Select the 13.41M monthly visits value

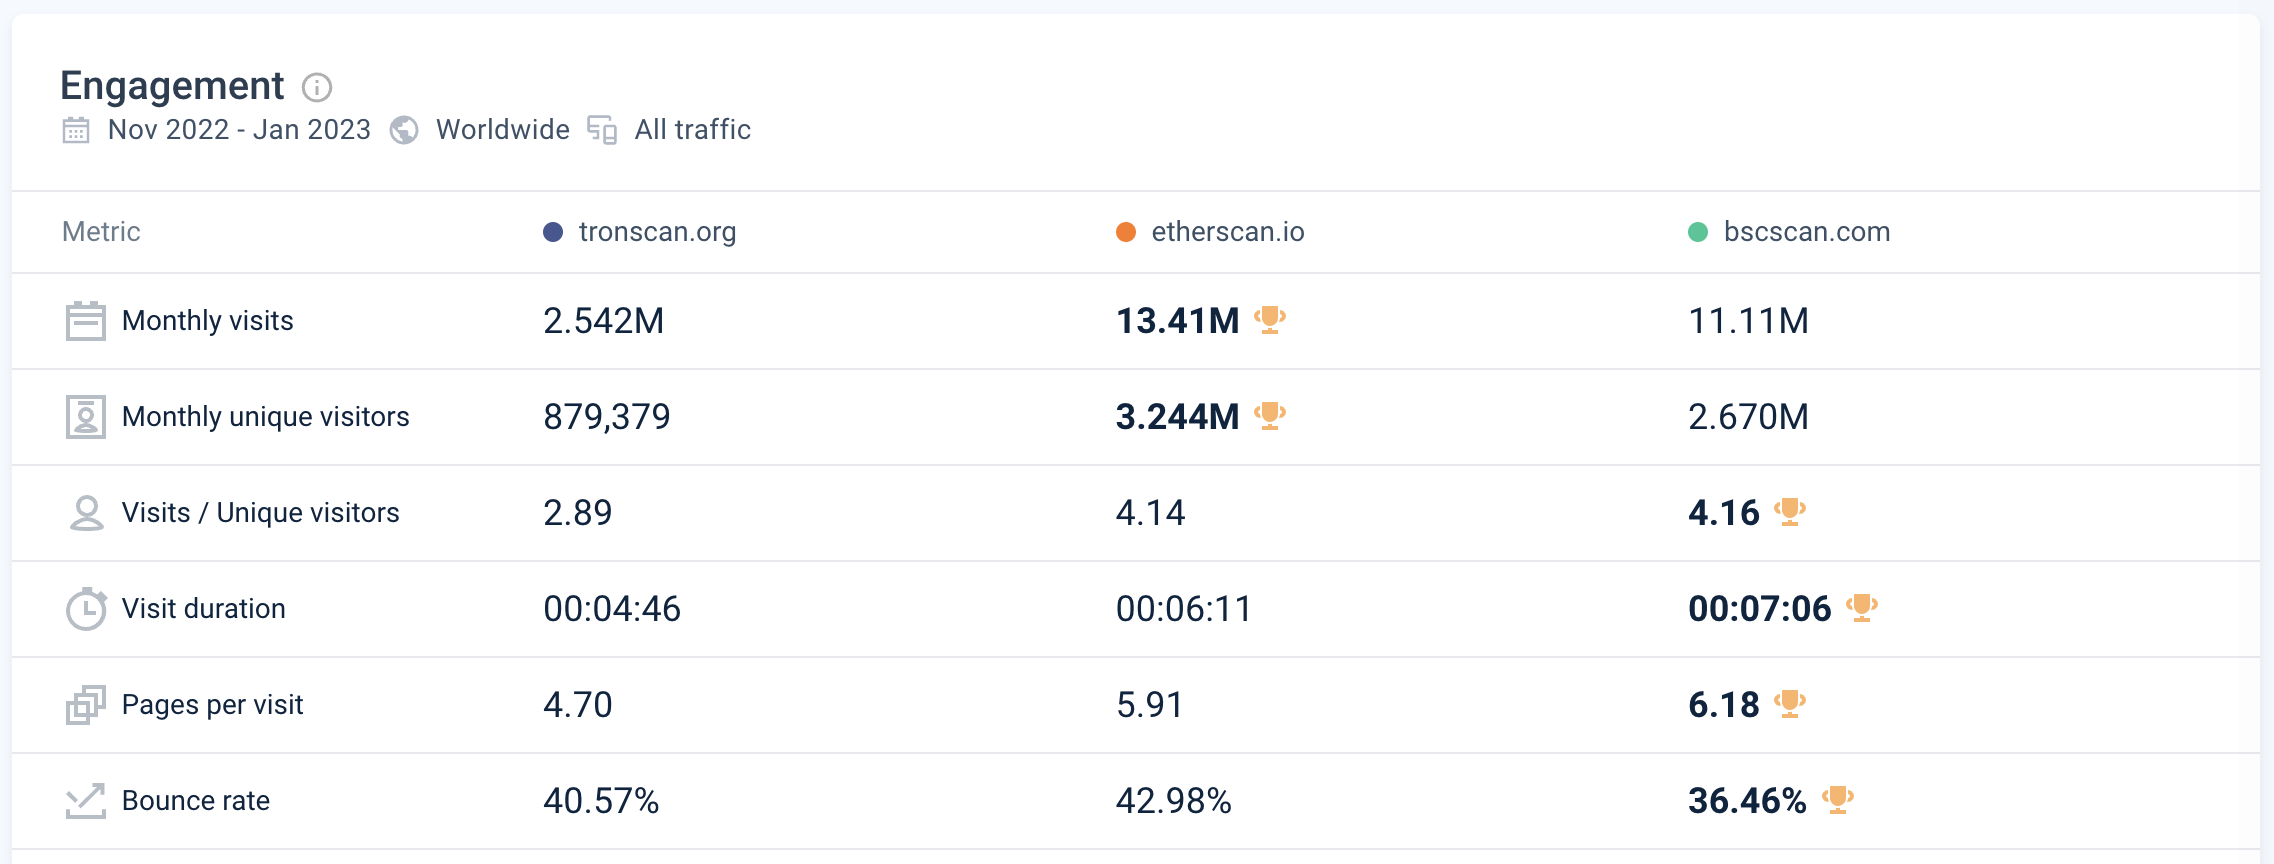(x=1178, y=321)
